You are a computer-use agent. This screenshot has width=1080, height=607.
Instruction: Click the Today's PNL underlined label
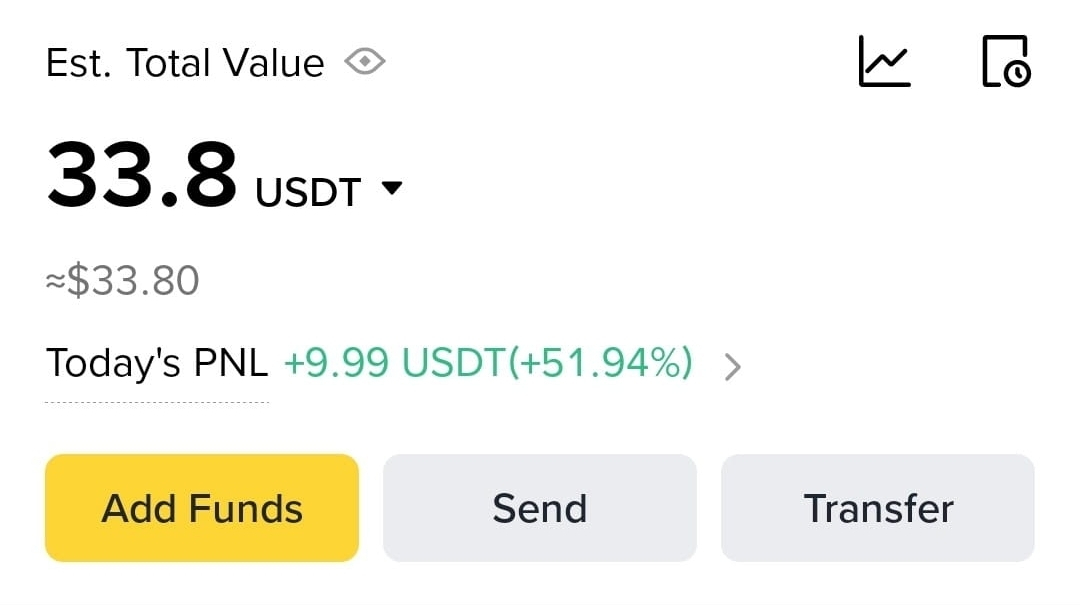click(156, 363)
